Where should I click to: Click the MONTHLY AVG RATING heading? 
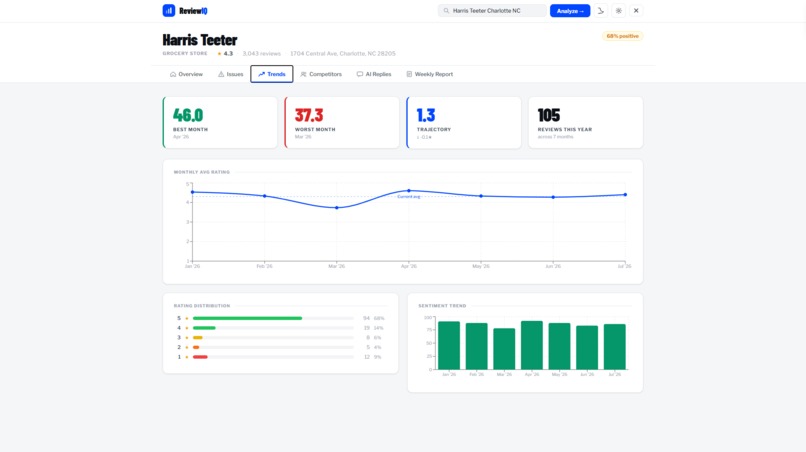(202, 172)
